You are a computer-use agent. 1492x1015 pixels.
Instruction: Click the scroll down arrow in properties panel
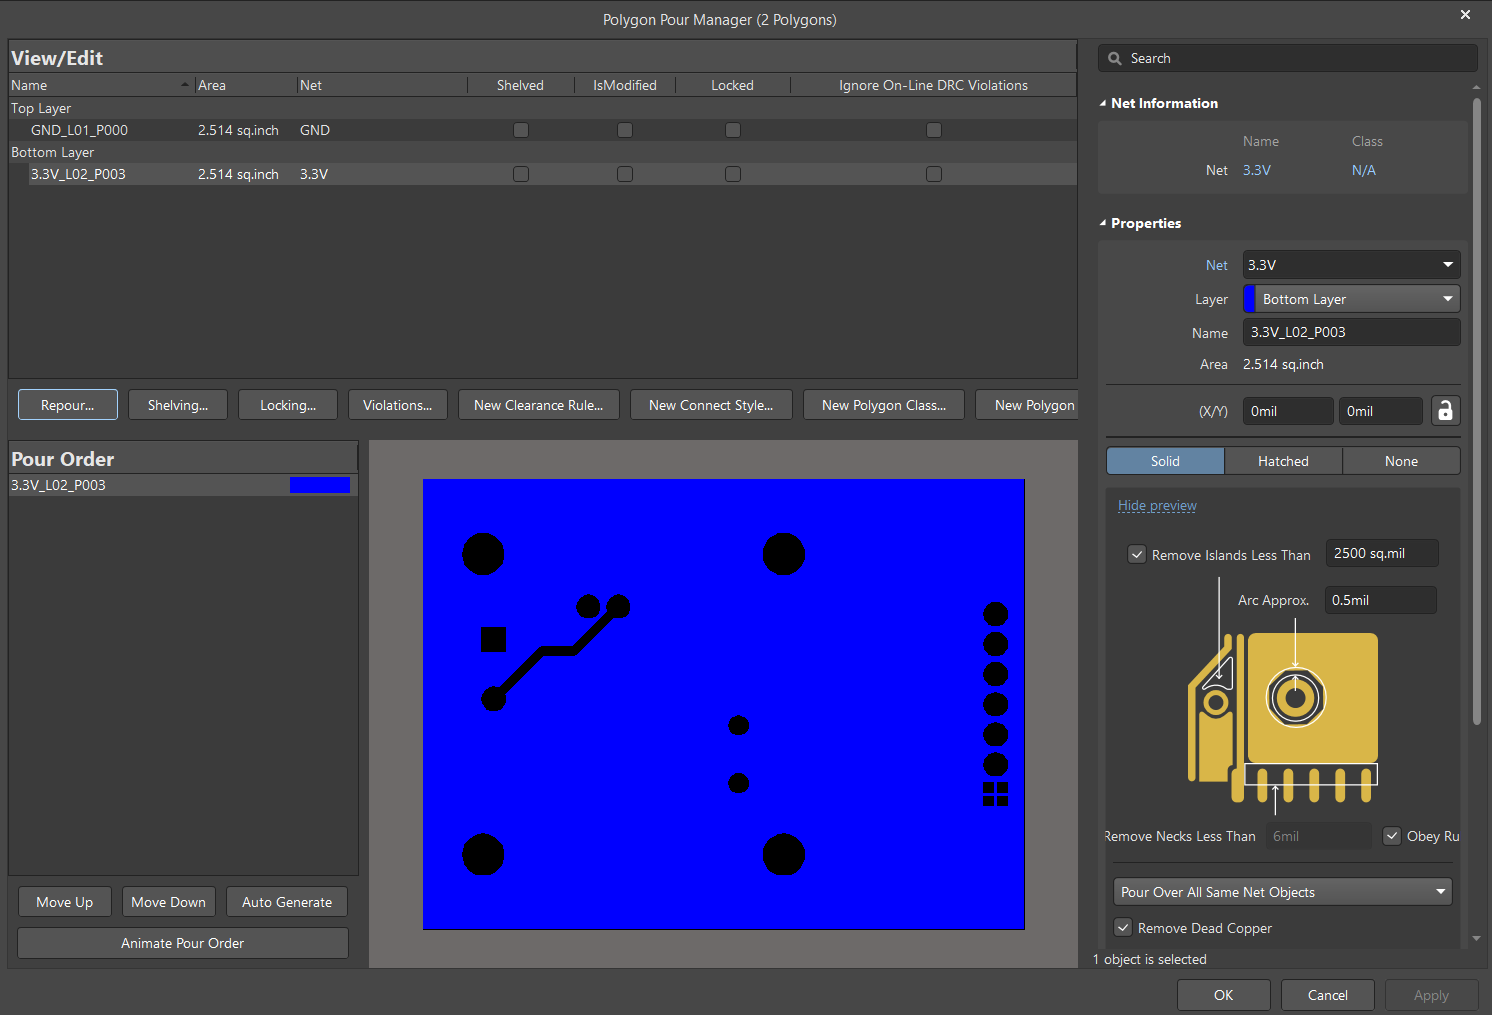[1477, 939]
